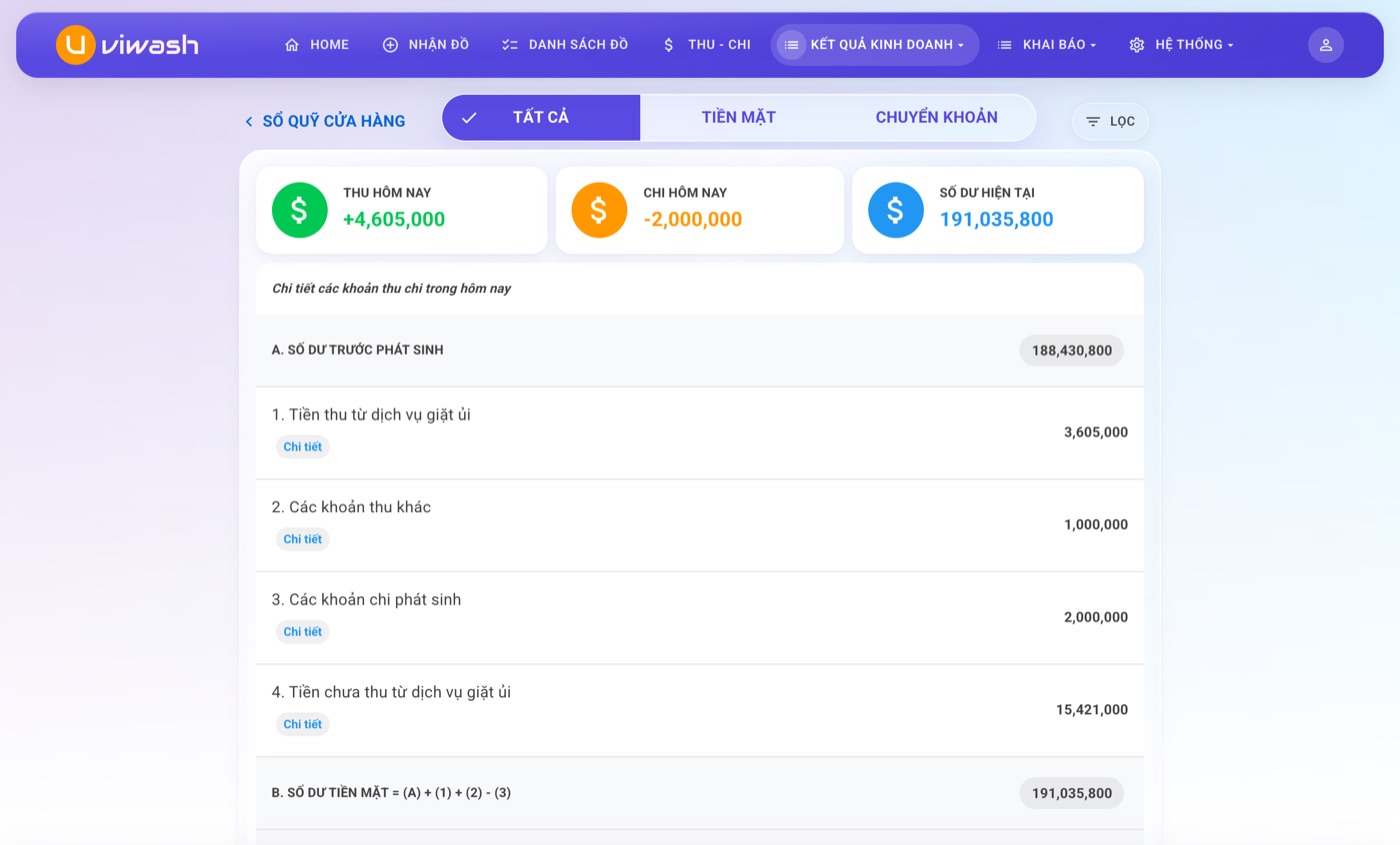Screen dimensions: 1400x845
Task: Click the 191,035,800 badge in row B
Action: click(x=1072, y=793)
